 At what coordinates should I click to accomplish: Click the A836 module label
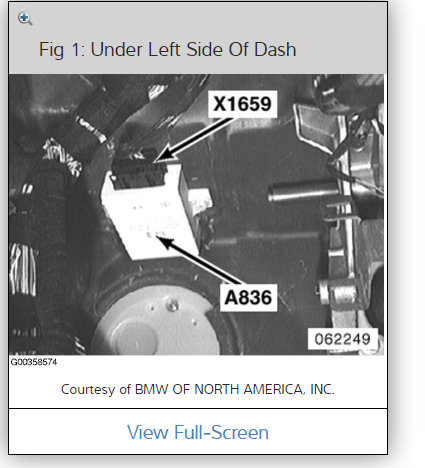(248, 297)
